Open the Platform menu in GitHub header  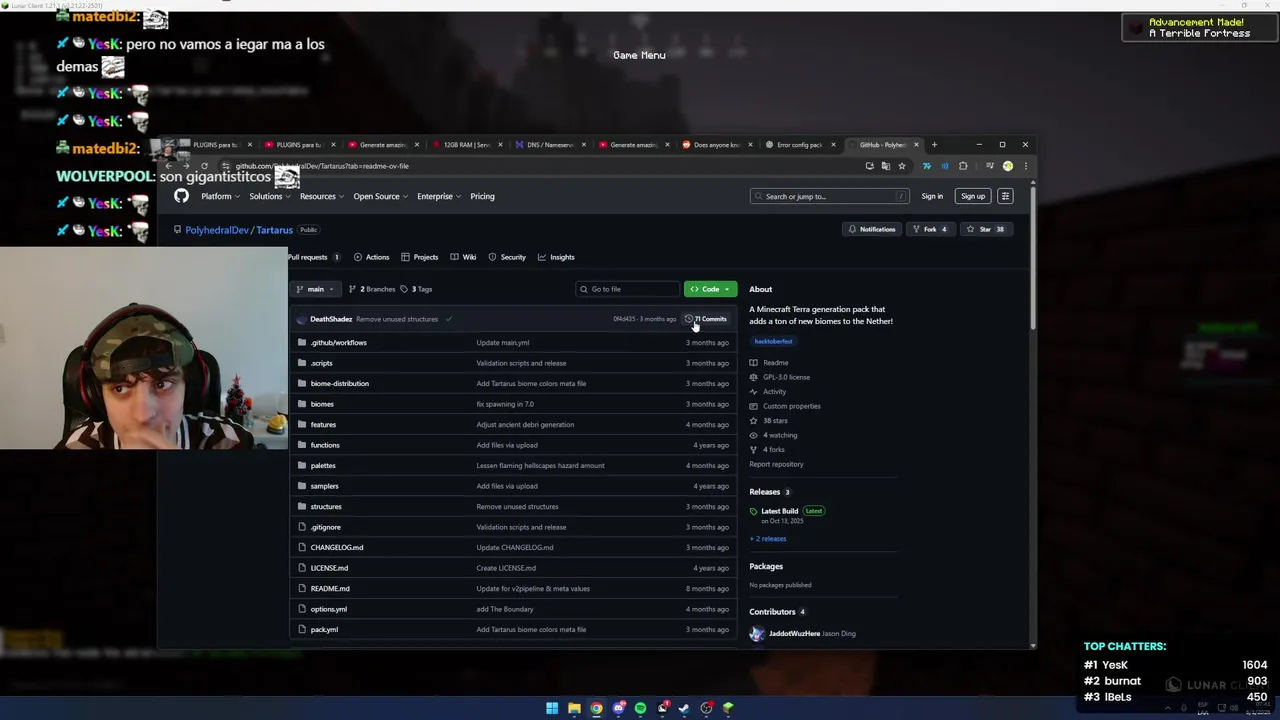pyautogui.click(x=220, y=196)
